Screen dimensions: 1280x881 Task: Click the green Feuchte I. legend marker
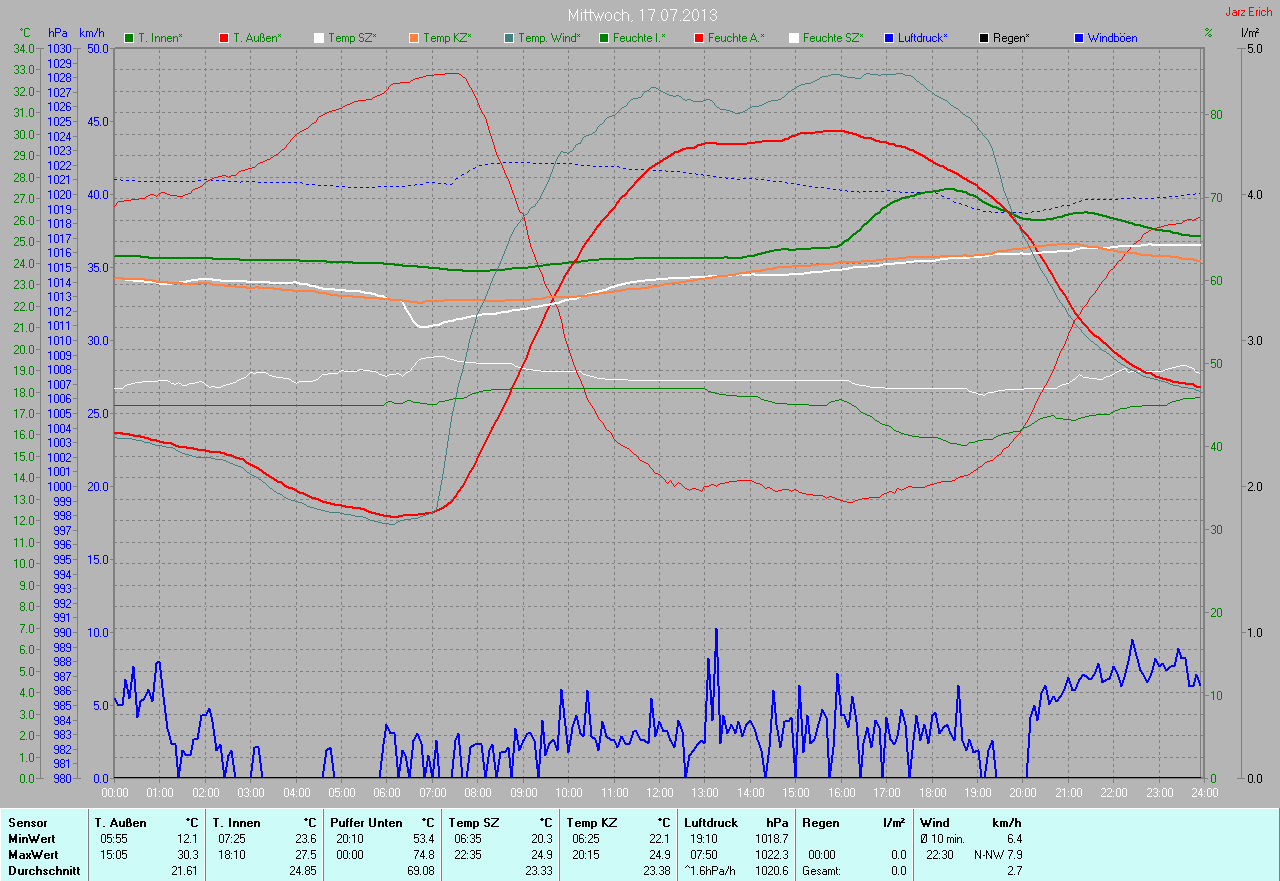click(604, 38)
